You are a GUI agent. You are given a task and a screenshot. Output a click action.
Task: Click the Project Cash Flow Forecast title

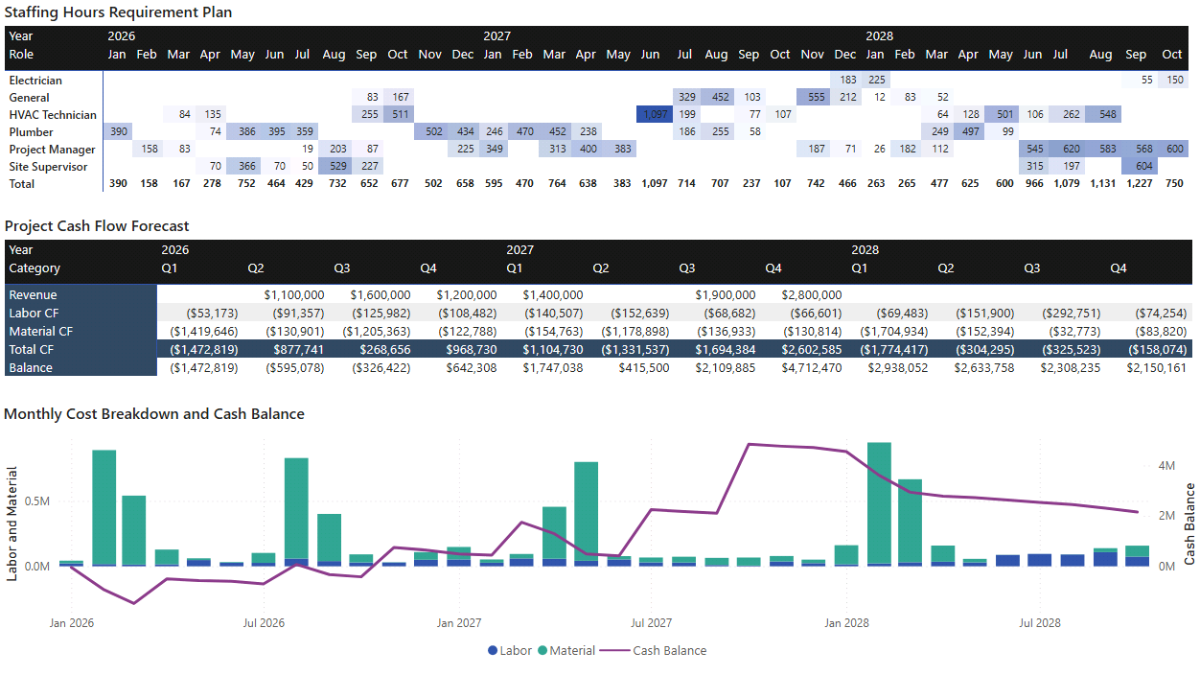point(96,225)
